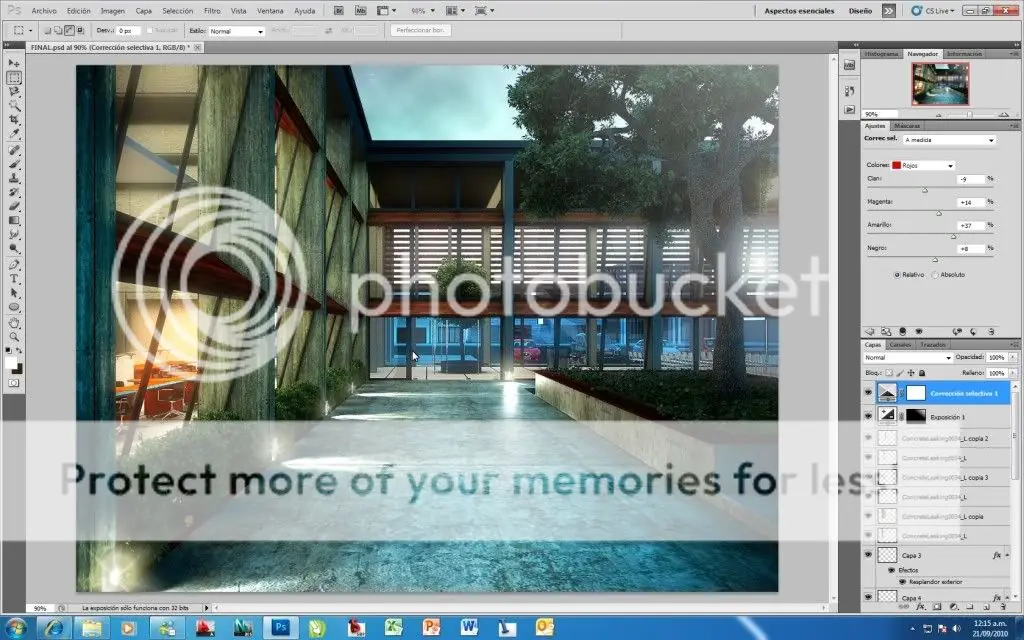Select the Type (T) tool
Viewport: 1024px width, 640px height.
(x=14, y=279)
